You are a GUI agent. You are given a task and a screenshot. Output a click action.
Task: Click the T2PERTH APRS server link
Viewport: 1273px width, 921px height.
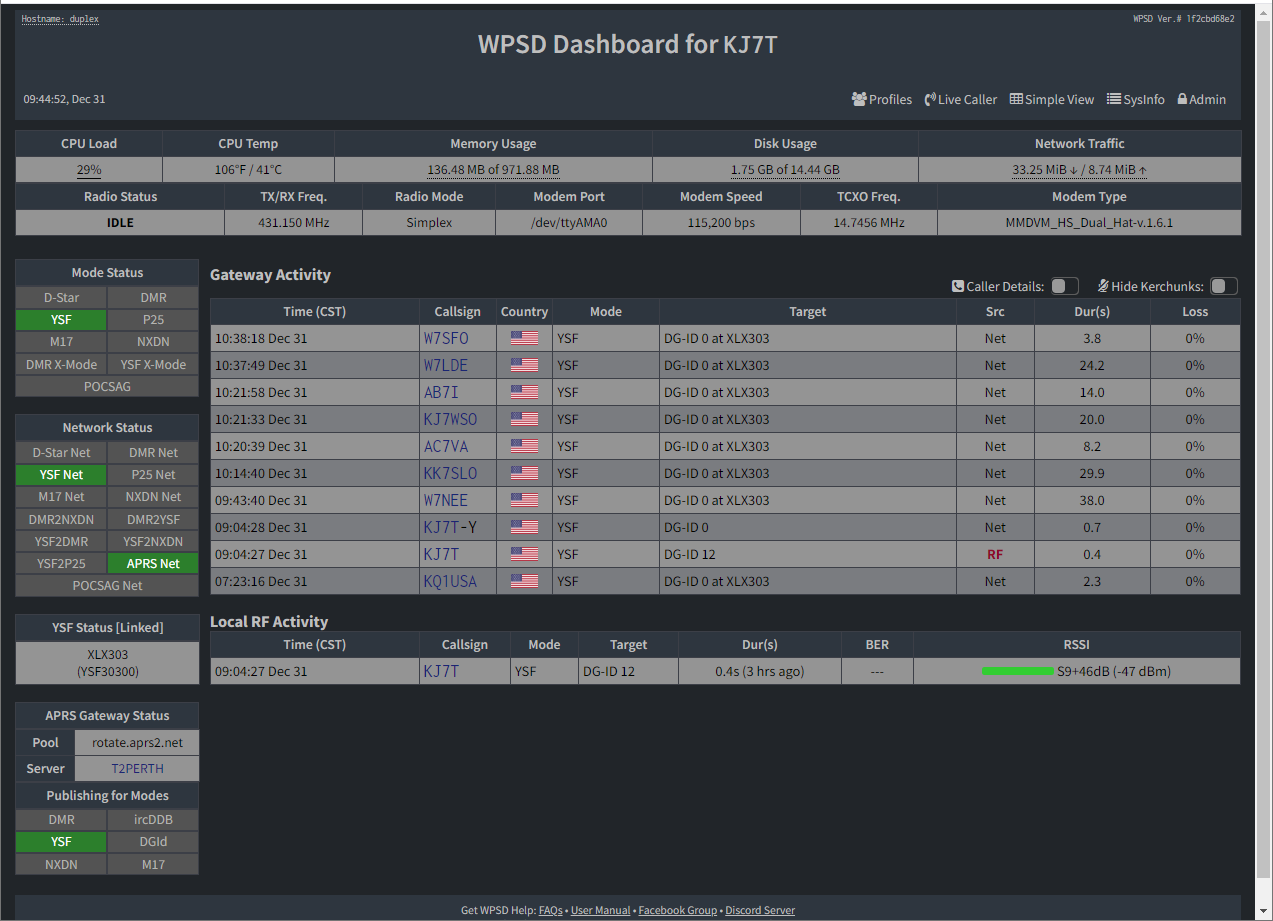[137, 769]
